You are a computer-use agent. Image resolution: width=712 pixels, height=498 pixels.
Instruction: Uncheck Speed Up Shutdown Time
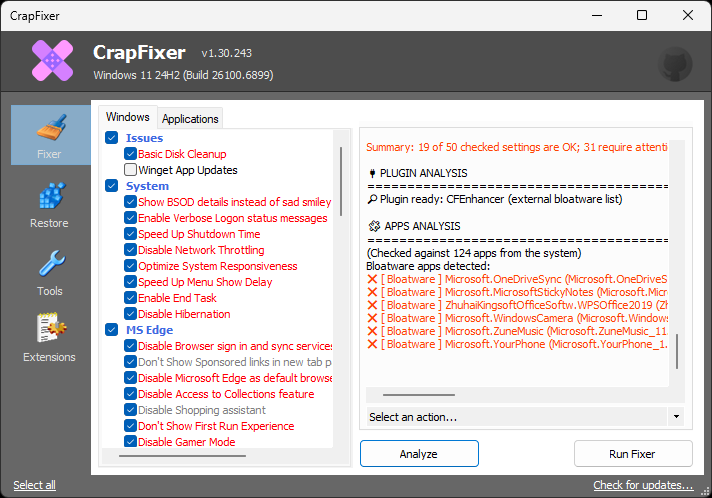pos(130,234)
